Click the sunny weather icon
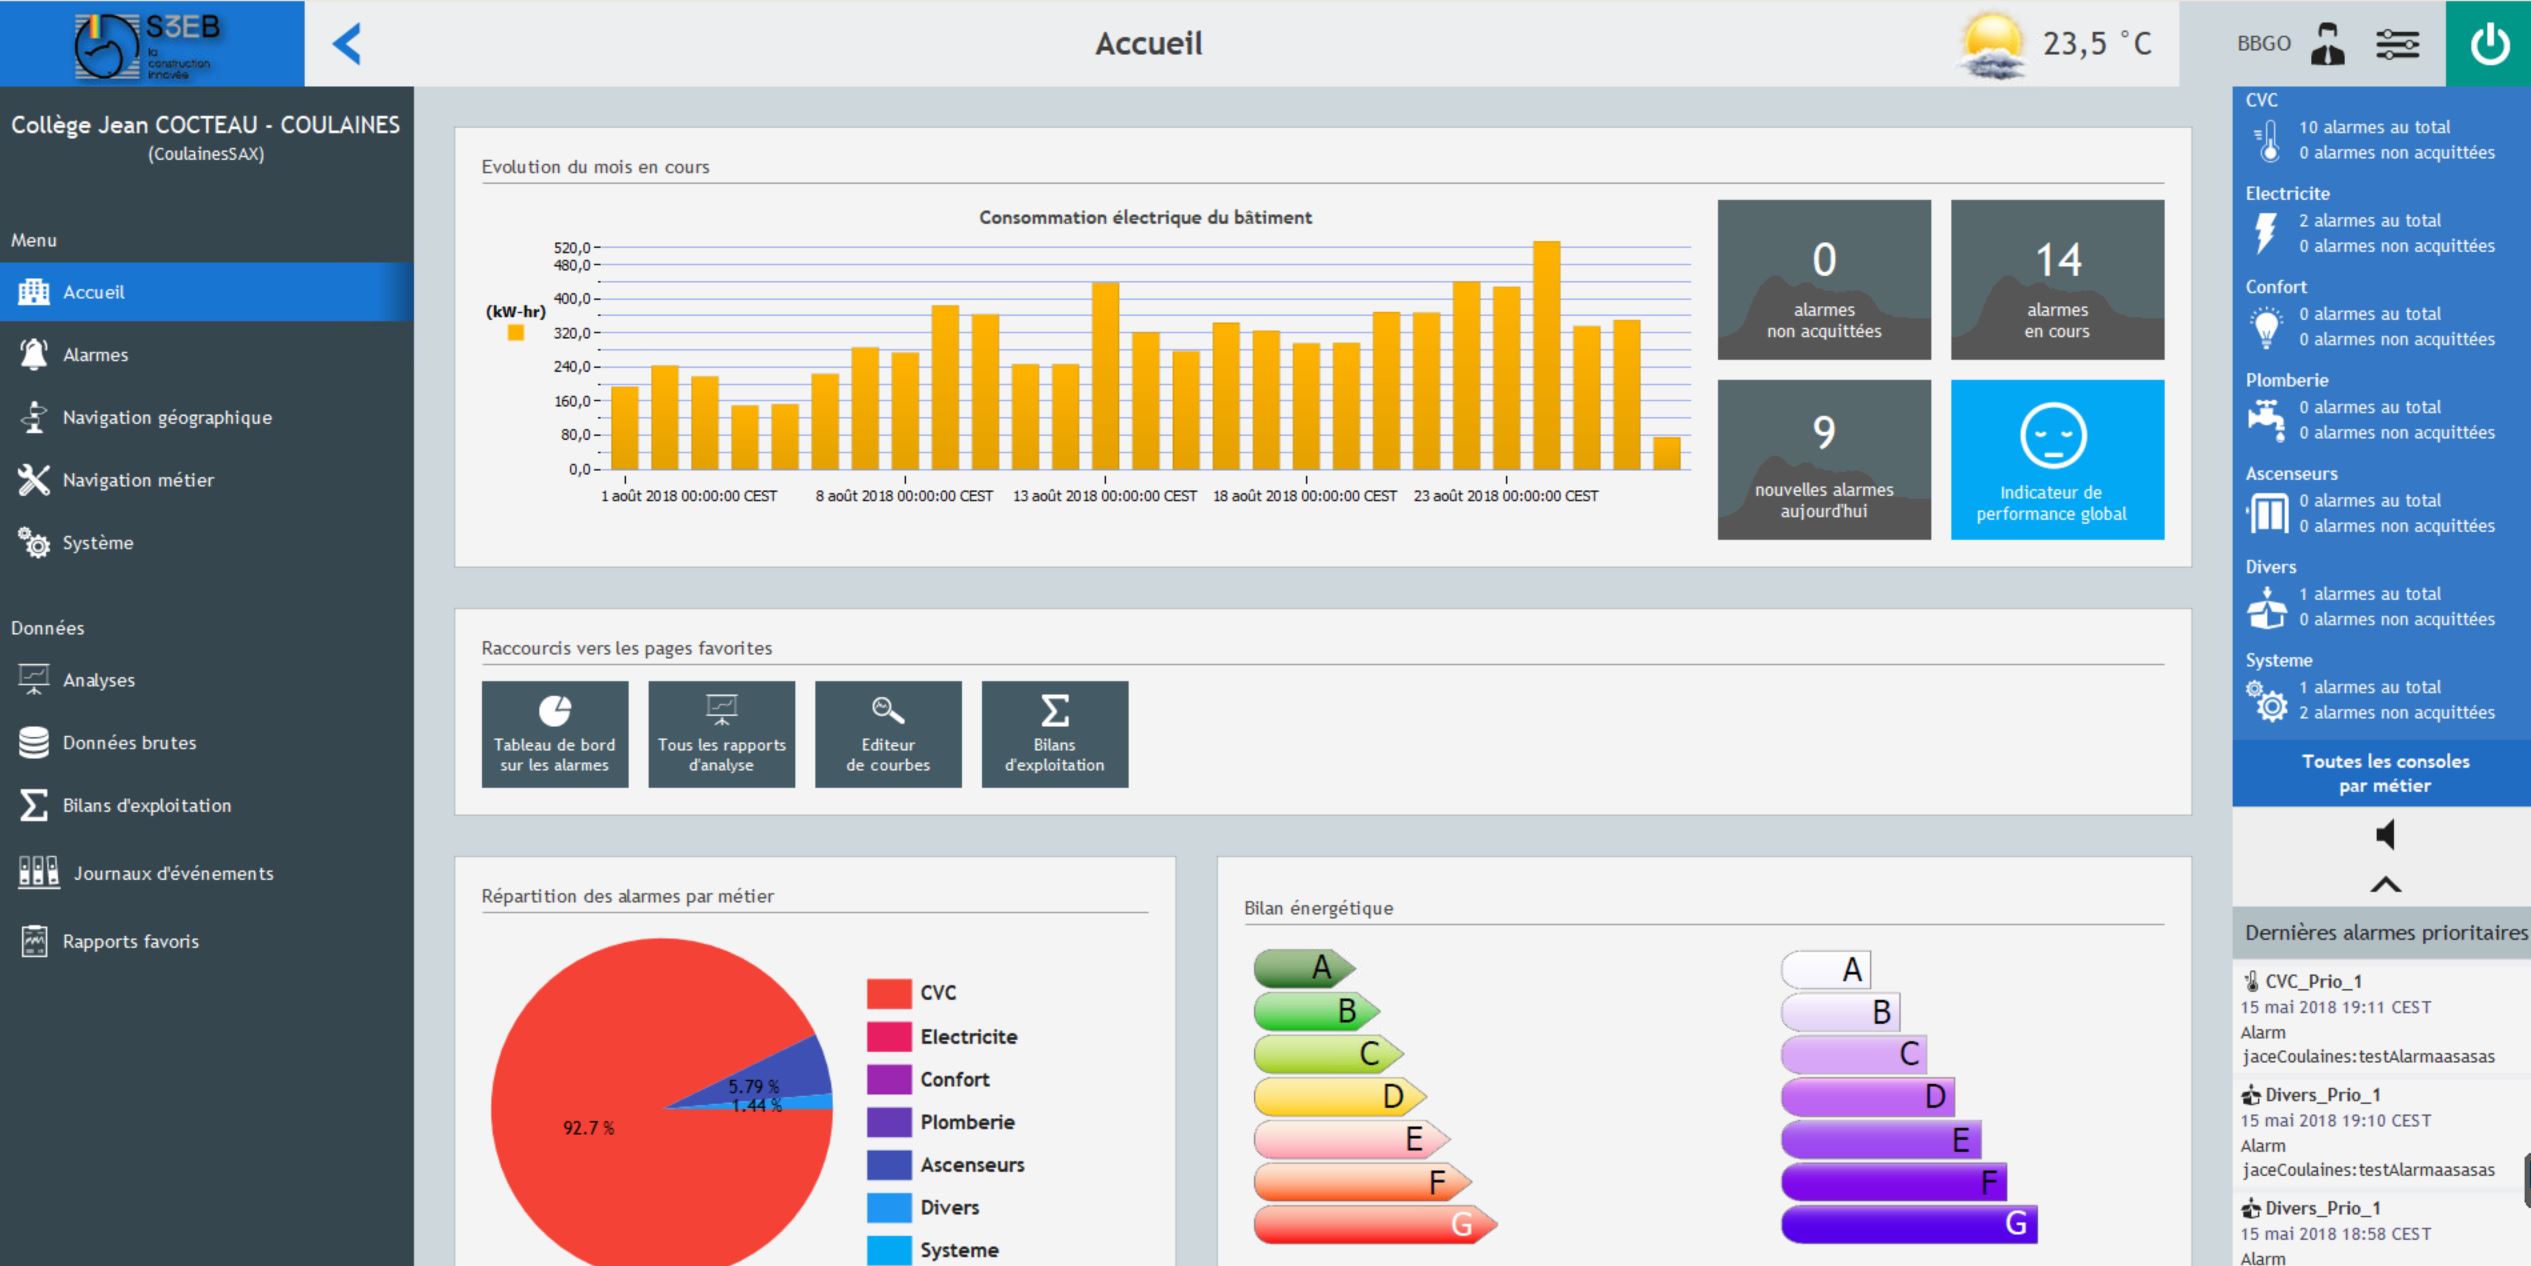2531x1266 pixels. [x=1993, y=44]
